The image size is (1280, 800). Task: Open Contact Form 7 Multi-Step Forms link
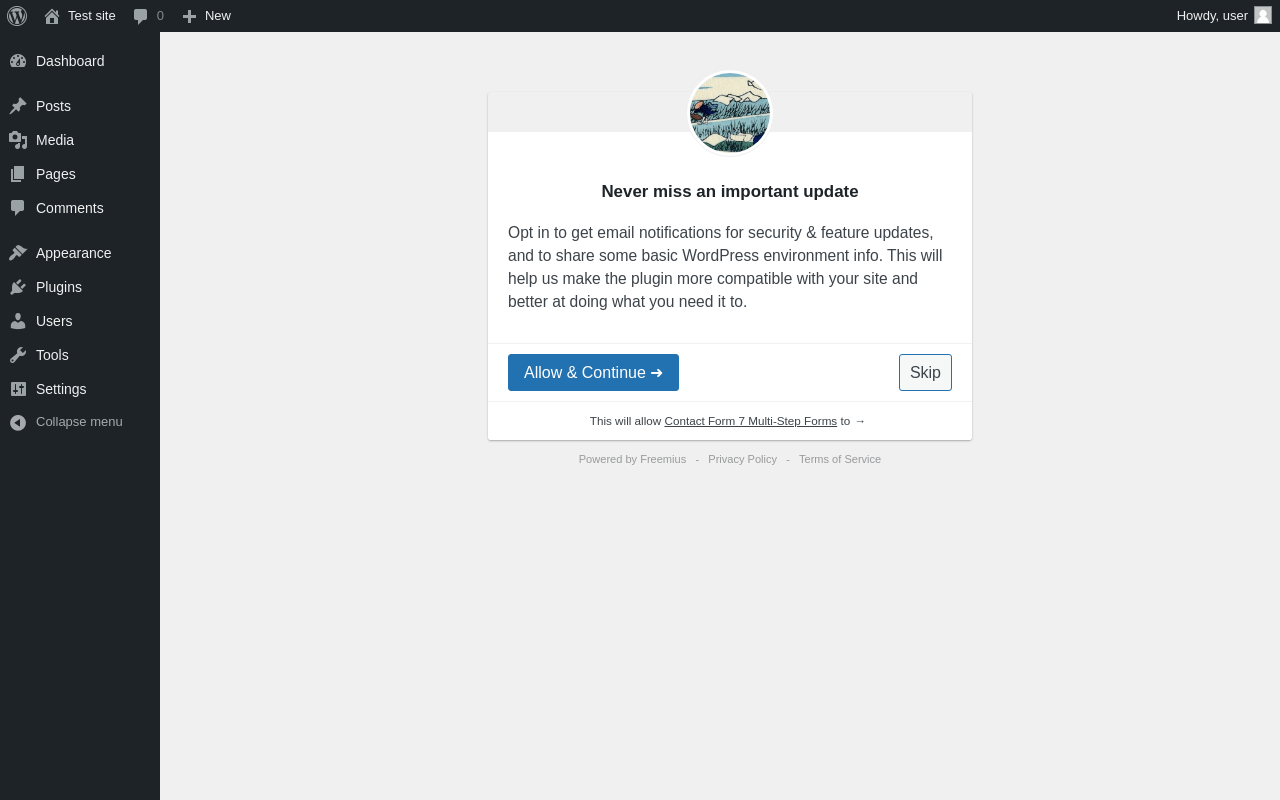point(751,421)
